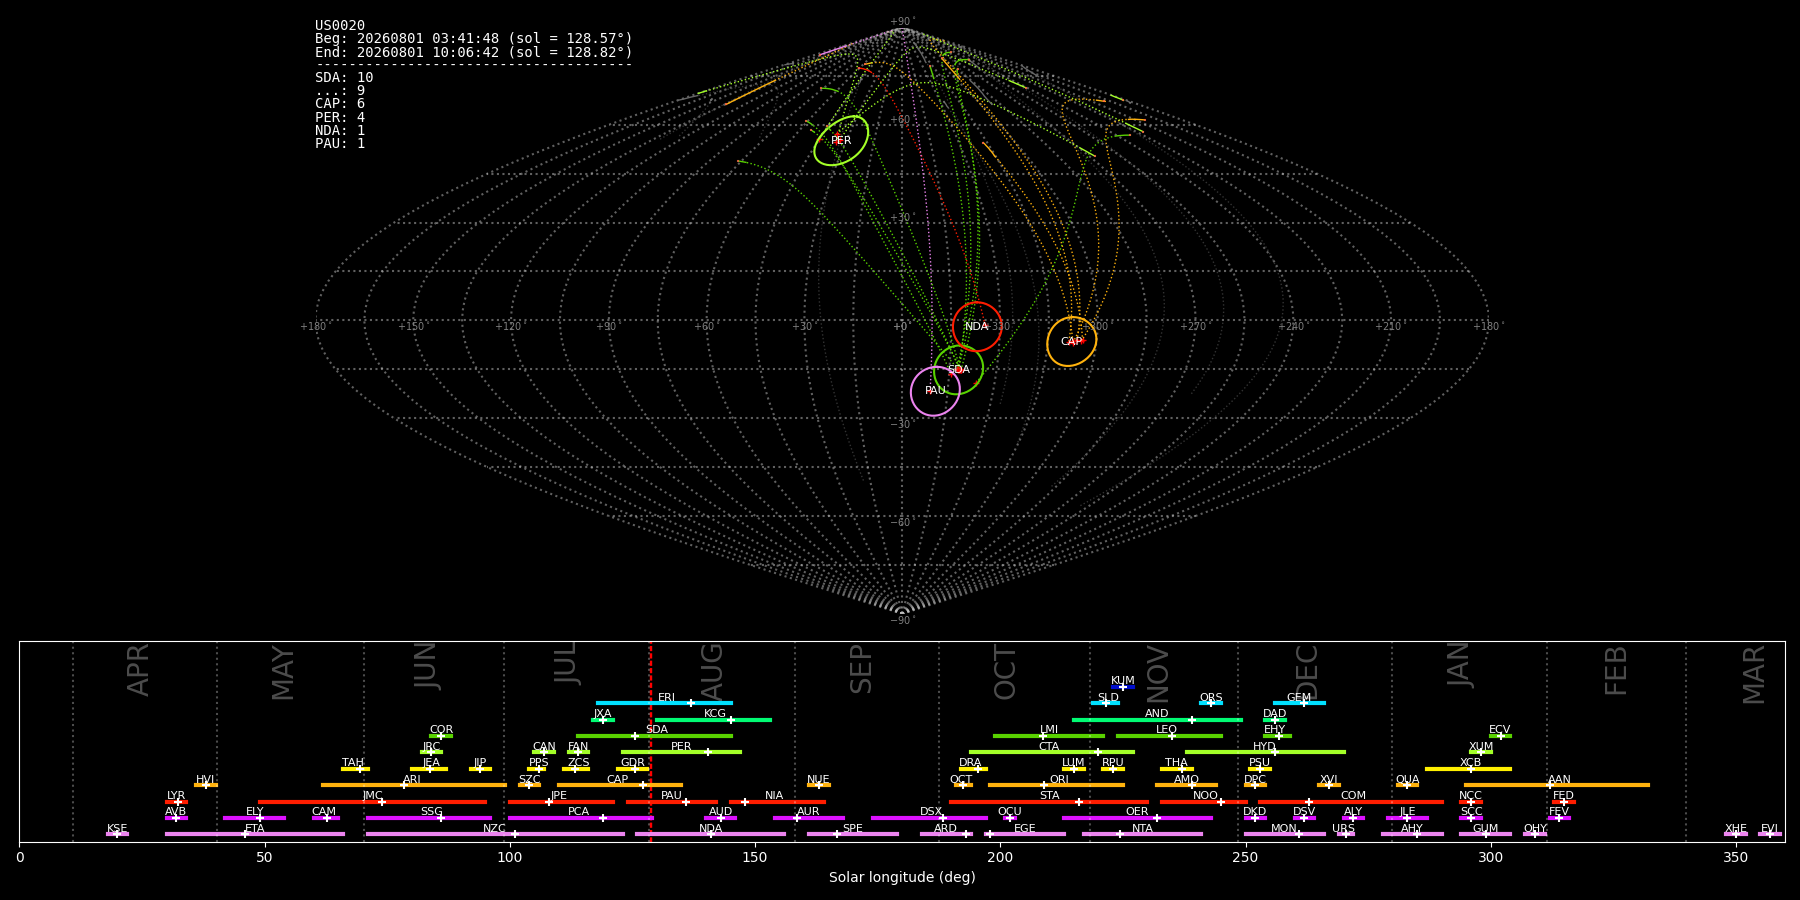1800x900 pixels.
Task: Select the URS shower bar in timeline
Action: pyautogui.click(x=1344, y=834)
